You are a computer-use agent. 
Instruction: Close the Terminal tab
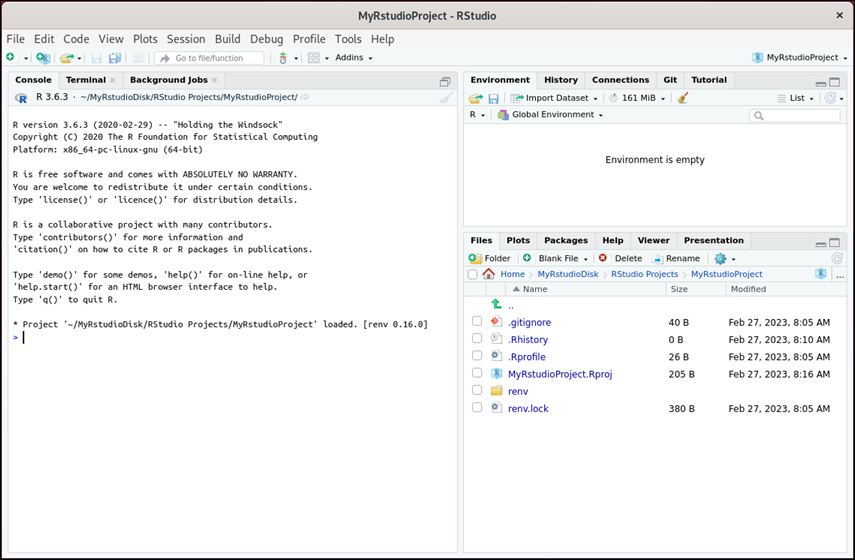click(x=112, y=80)
